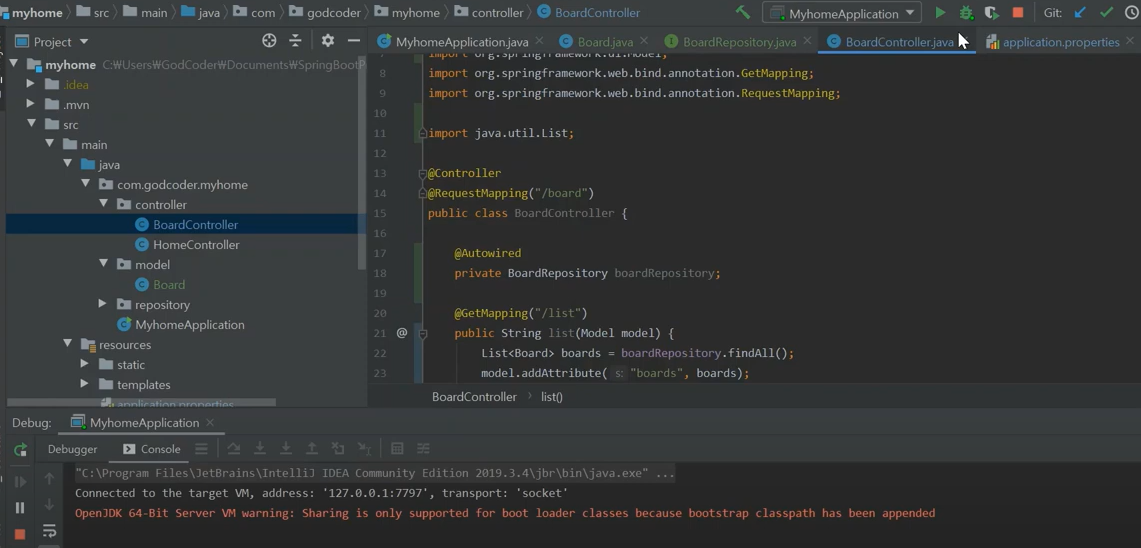Expand the .mvn folder

click(x=31, y=104)
